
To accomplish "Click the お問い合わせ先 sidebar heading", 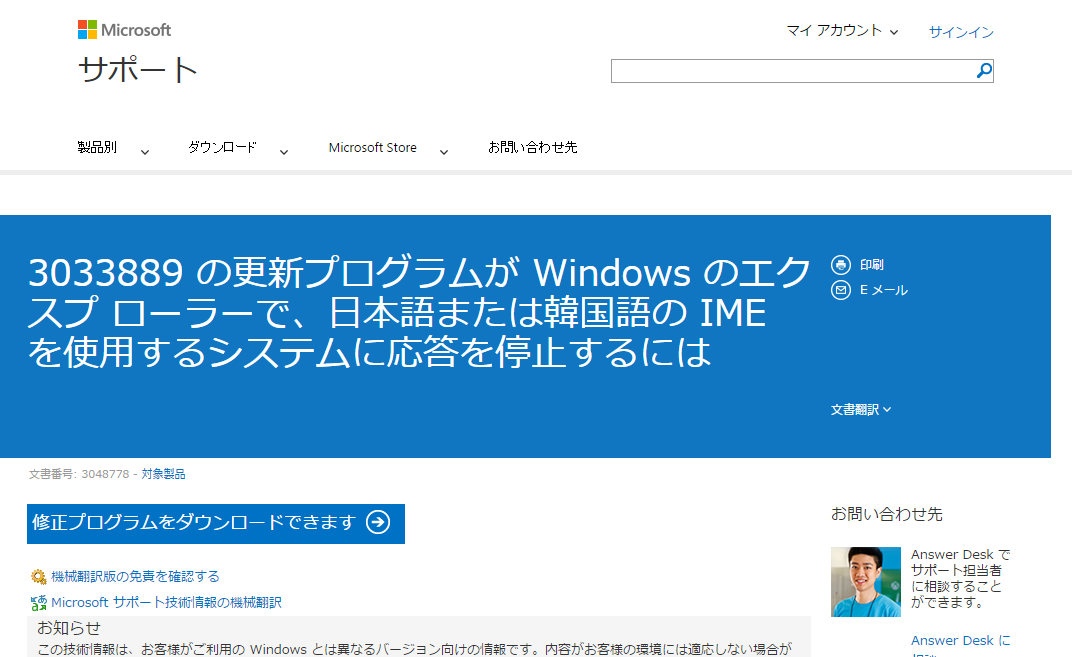I will (x=887, y=514).
